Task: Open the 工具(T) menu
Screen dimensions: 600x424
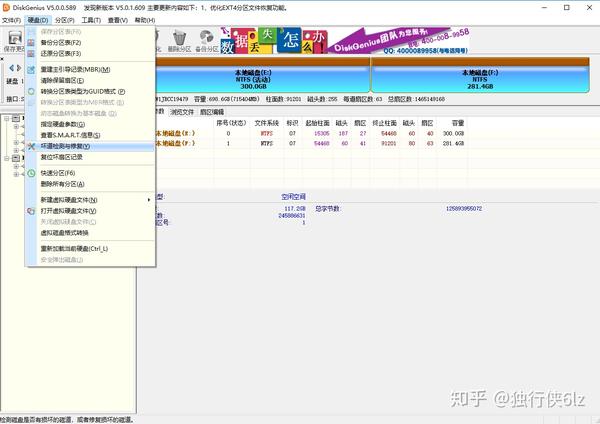Action: point(91,20)
